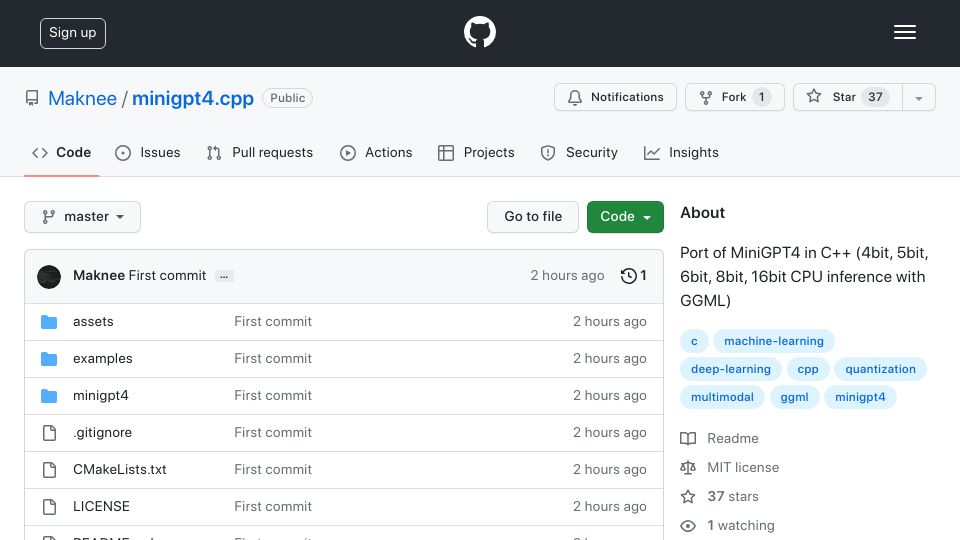Open the Projects tab
Viewport: 960px width, 540px height.
click(x=476, y=152)
